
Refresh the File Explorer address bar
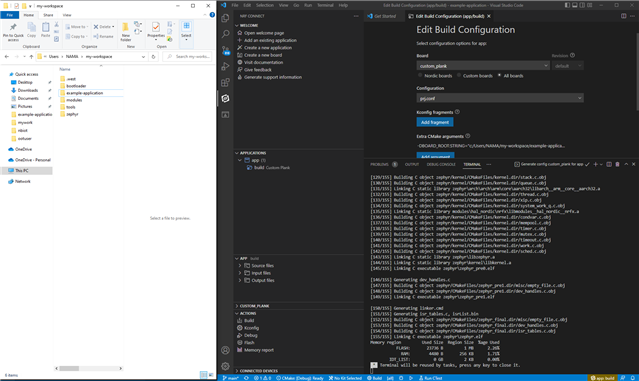coord(153,57)
